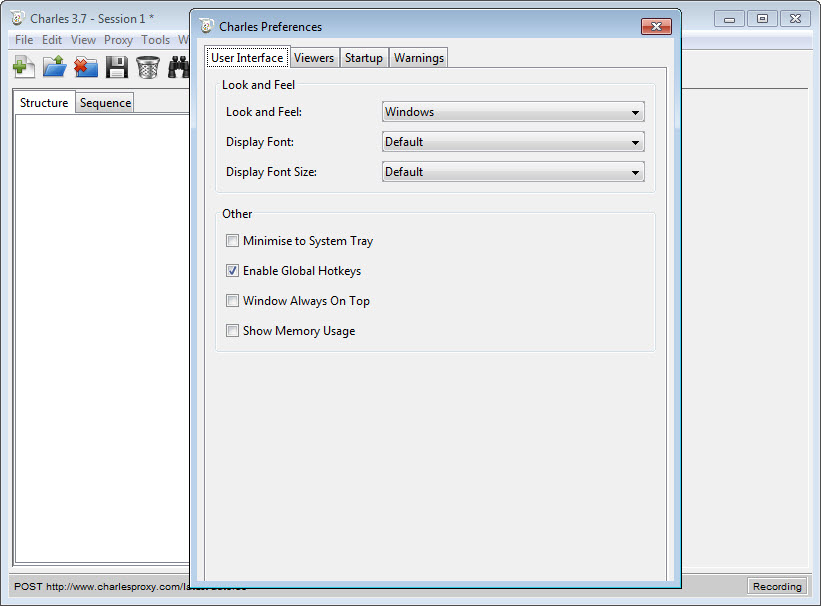Click the Charles app icon in main window title
The height and width of the screenshot is (606, 821).
18,18
